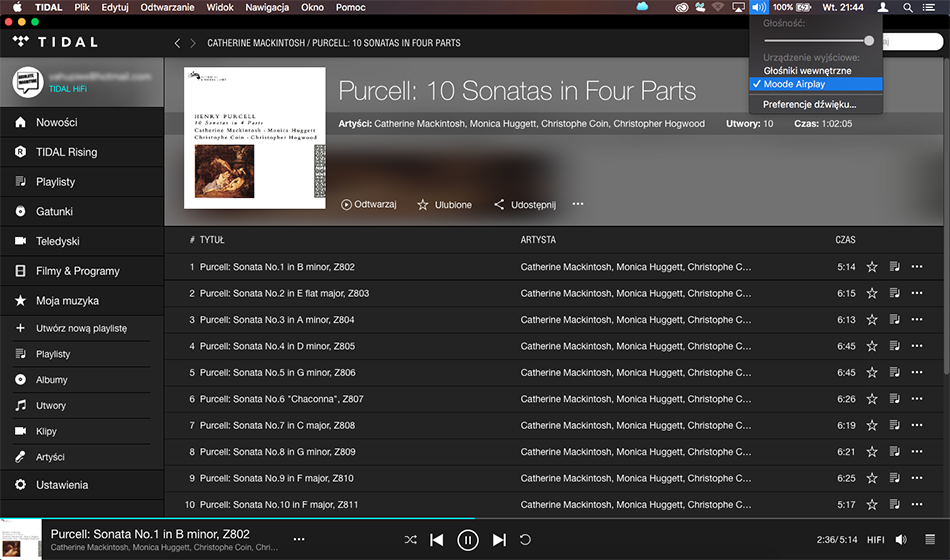Viewport: 950px width, 560px height.
Task: Go forward in navigation history
Action: [x=193, y=43]
